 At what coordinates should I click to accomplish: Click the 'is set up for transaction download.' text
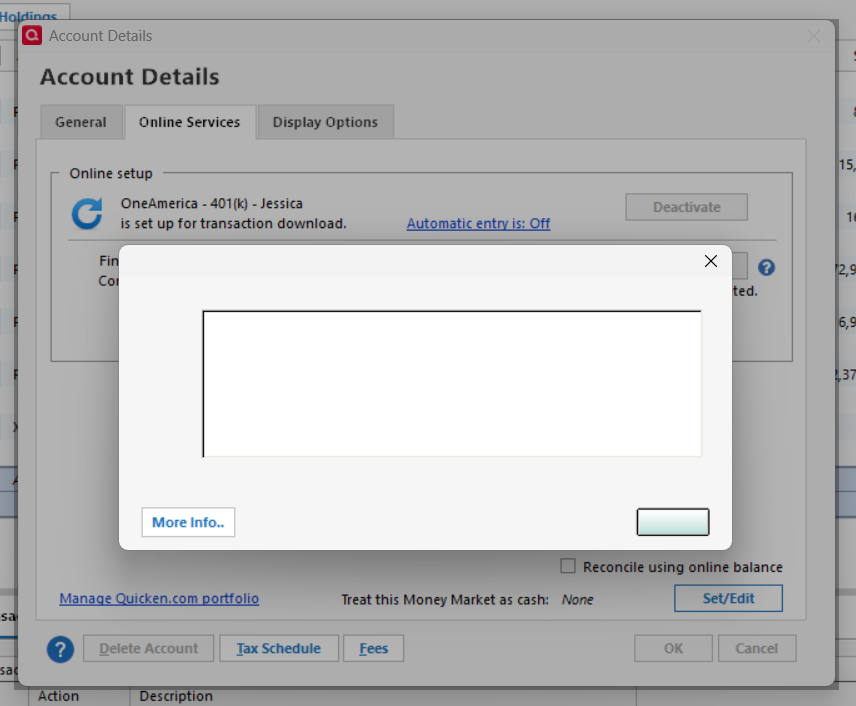pyautogui.click(x=234, y=223)
